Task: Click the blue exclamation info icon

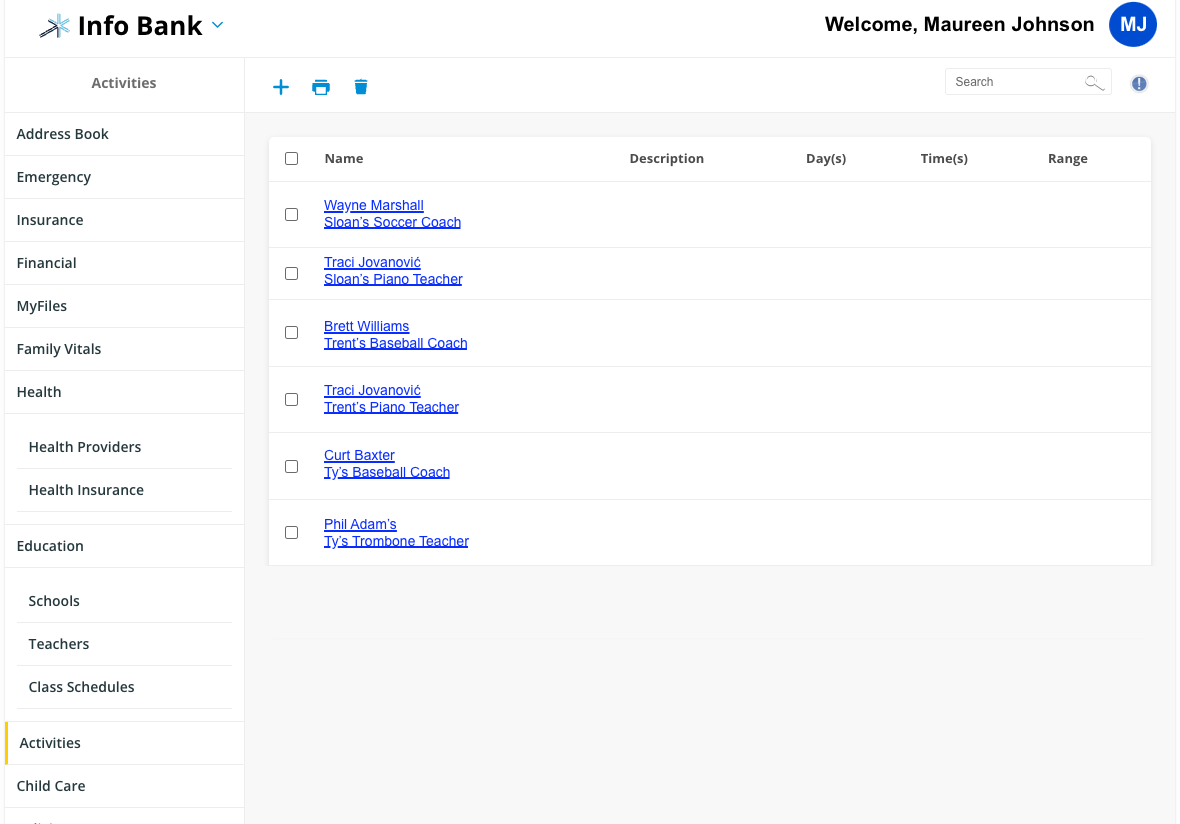Action: tap(1139, 84)
